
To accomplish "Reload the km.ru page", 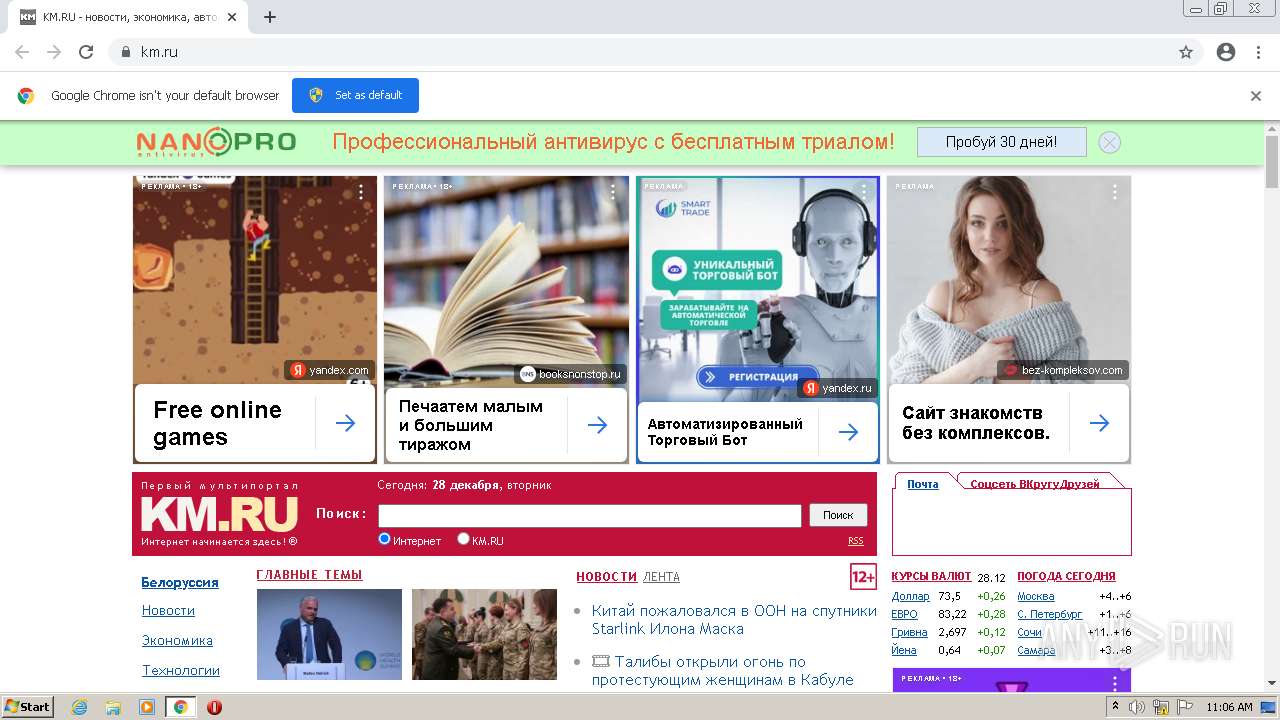I will tap(86, 52).
